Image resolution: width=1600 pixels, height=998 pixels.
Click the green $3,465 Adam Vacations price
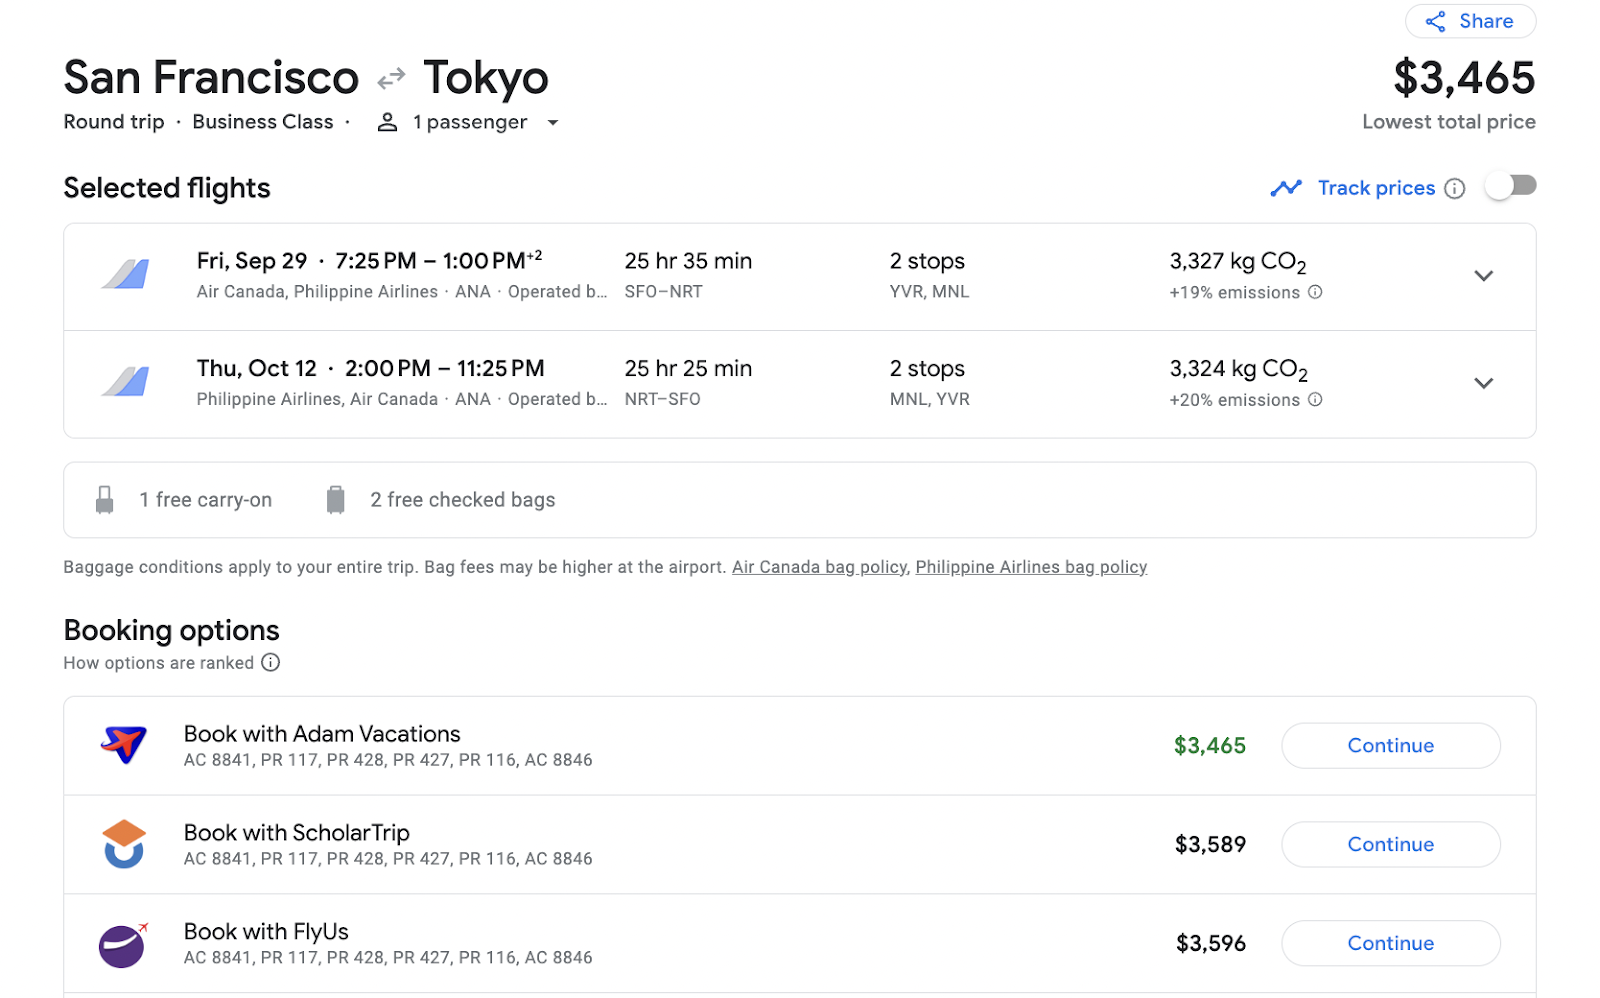click(x=1210, y=746)
